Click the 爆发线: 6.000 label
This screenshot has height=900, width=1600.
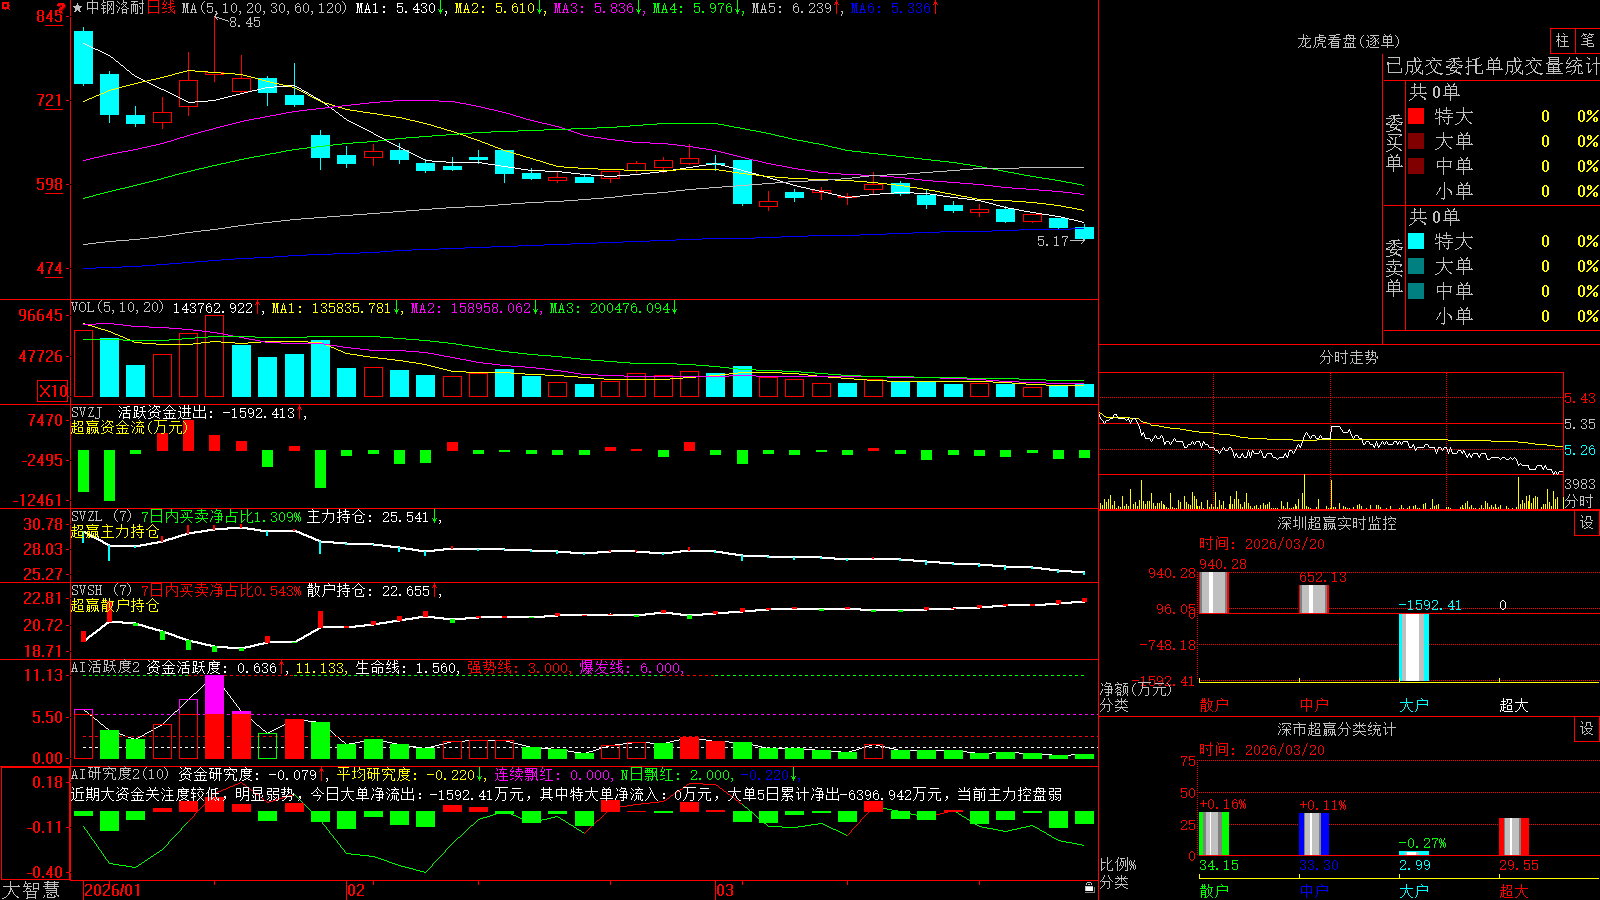630,667
